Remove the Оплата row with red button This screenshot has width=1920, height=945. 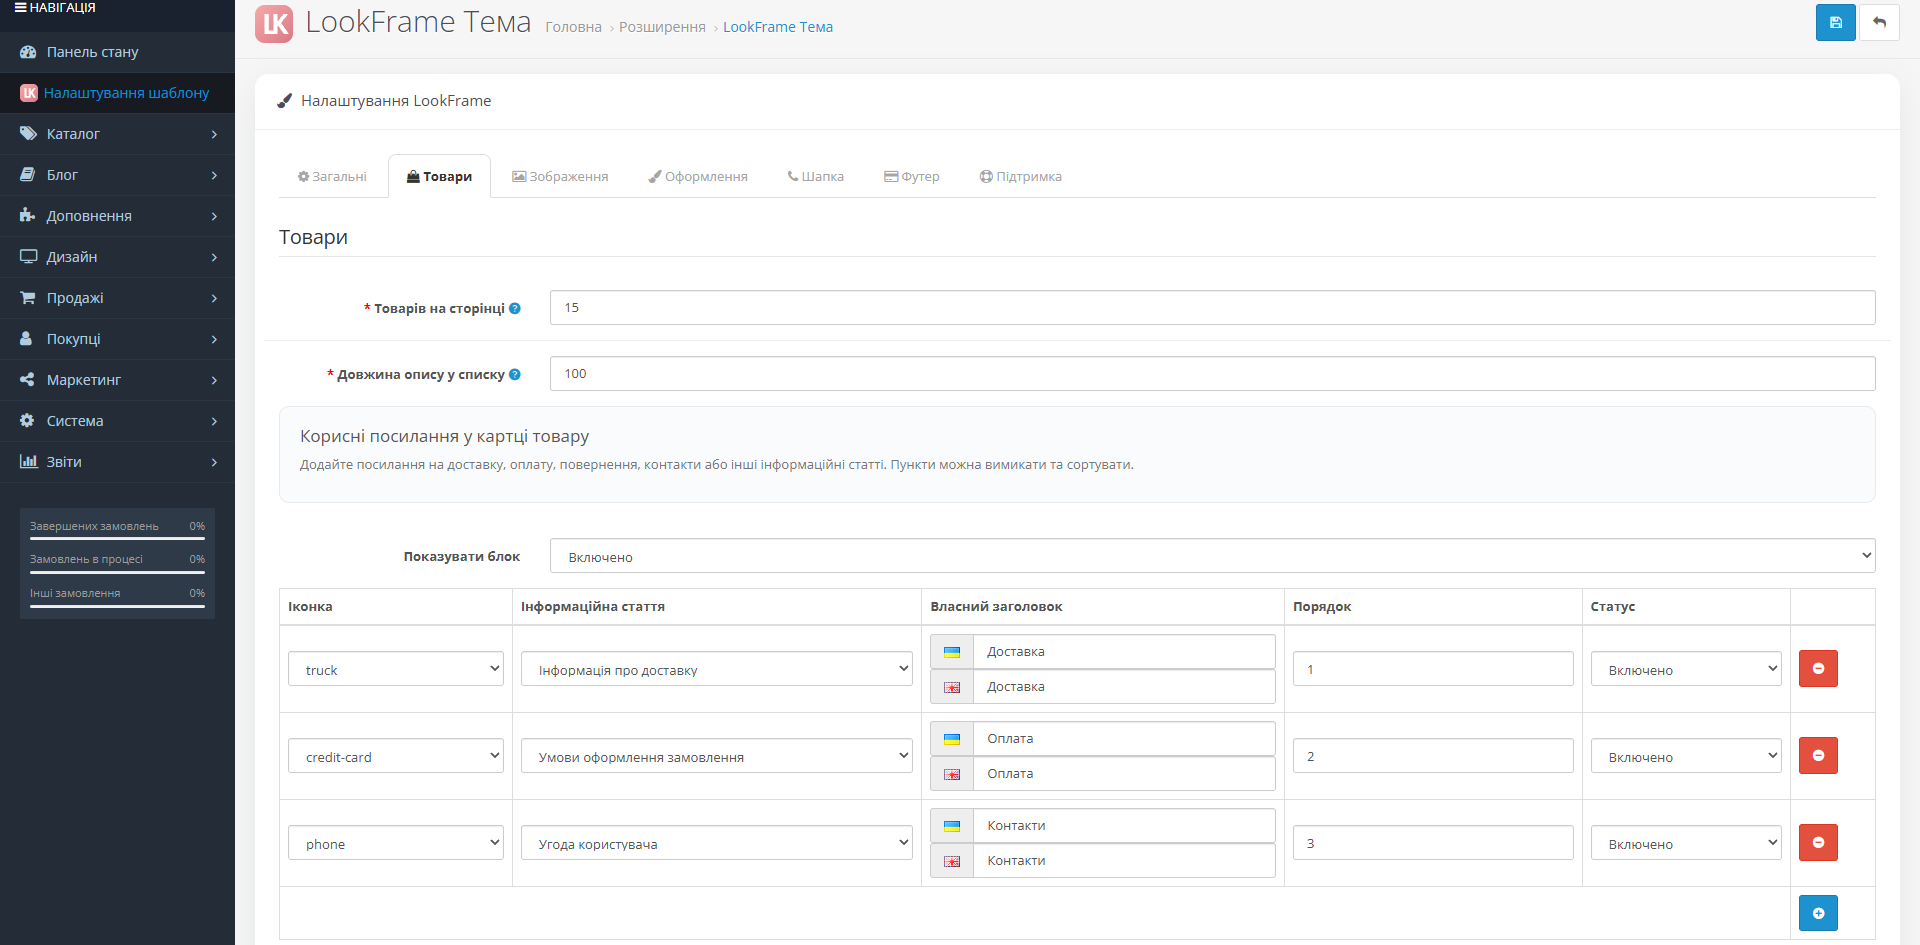coord(1818,756)
